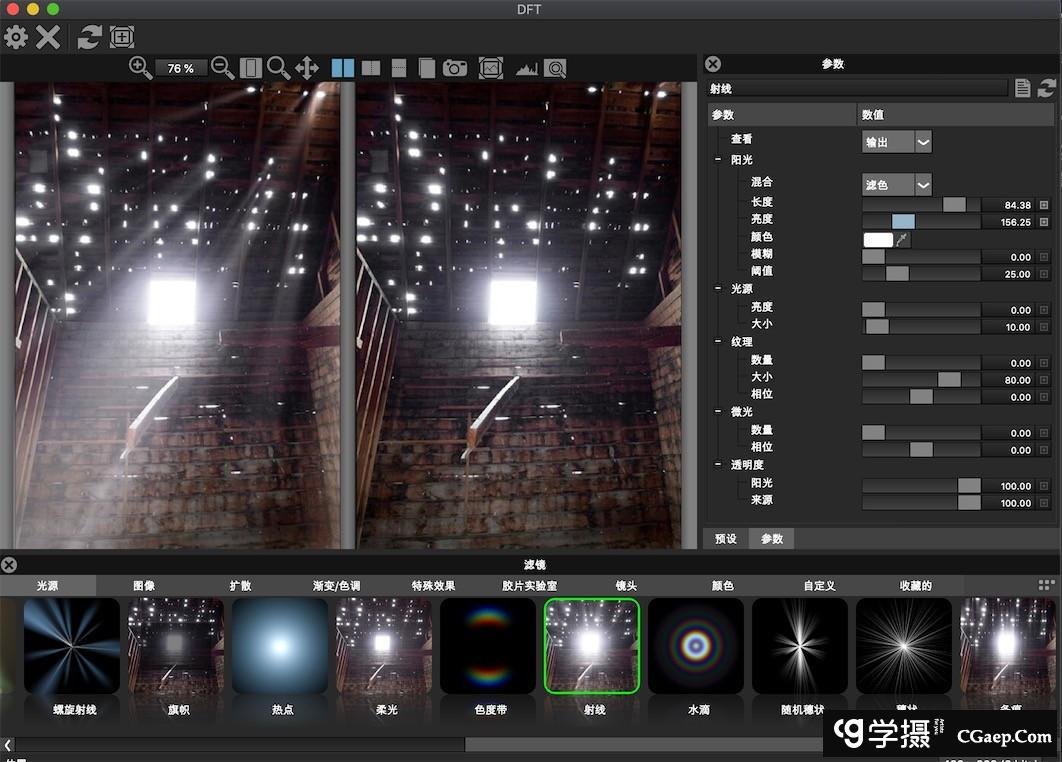Show the histogram view icon
Viewport: 1062px width, 762px height.
point(526,68)
